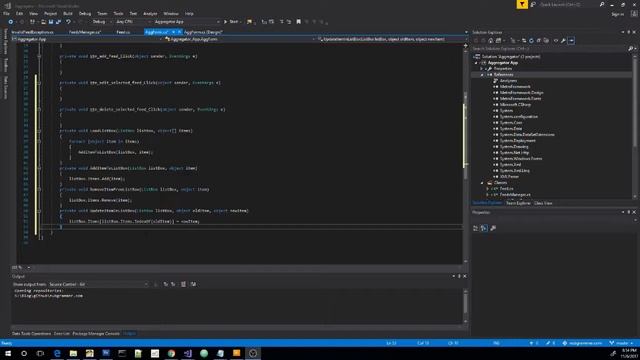Open the Aggregator_App.AggForm class dropdown
This screenshot has height=360, width=640.
point(240,39)
